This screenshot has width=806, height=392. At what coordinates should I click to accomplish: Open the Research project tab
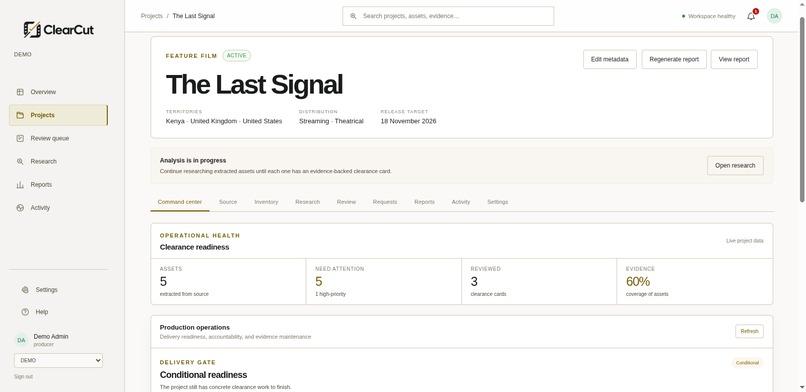(x=307, y=202)
